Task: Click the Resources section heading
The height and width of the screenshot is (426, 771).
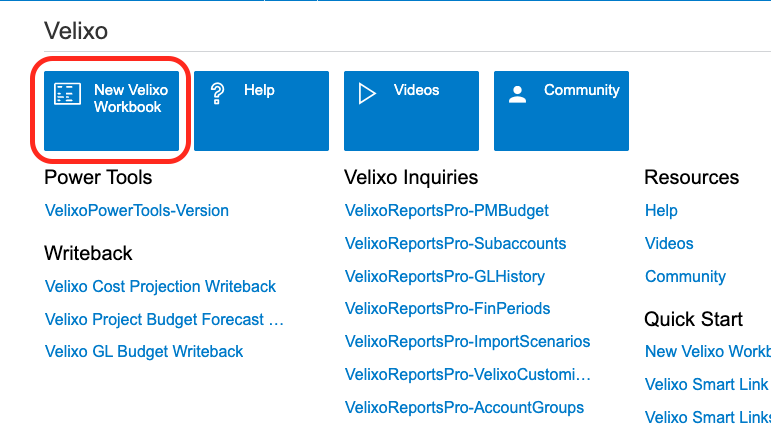Action: tap(691, 177)
